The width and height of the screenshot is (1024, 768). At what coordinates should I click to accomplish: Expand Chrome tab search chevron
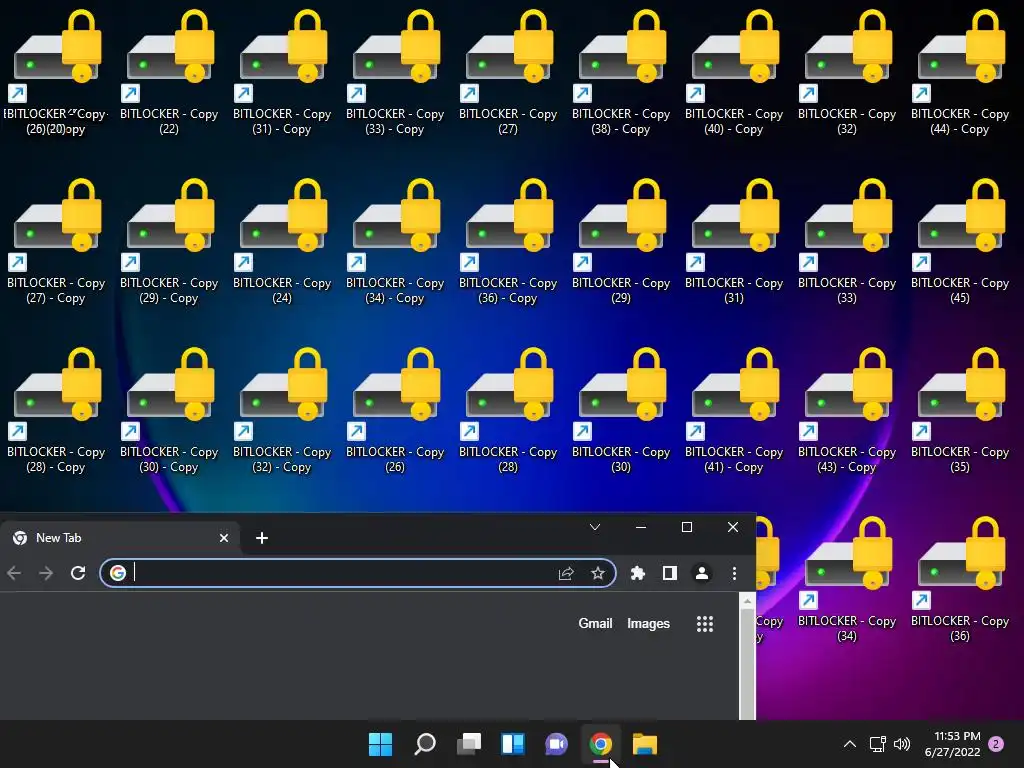[x=595, y=527]
